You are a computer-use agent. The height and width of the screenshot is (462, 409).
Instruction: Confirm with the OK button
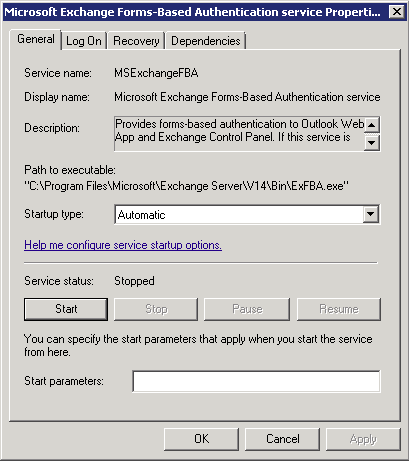point(201,439)
